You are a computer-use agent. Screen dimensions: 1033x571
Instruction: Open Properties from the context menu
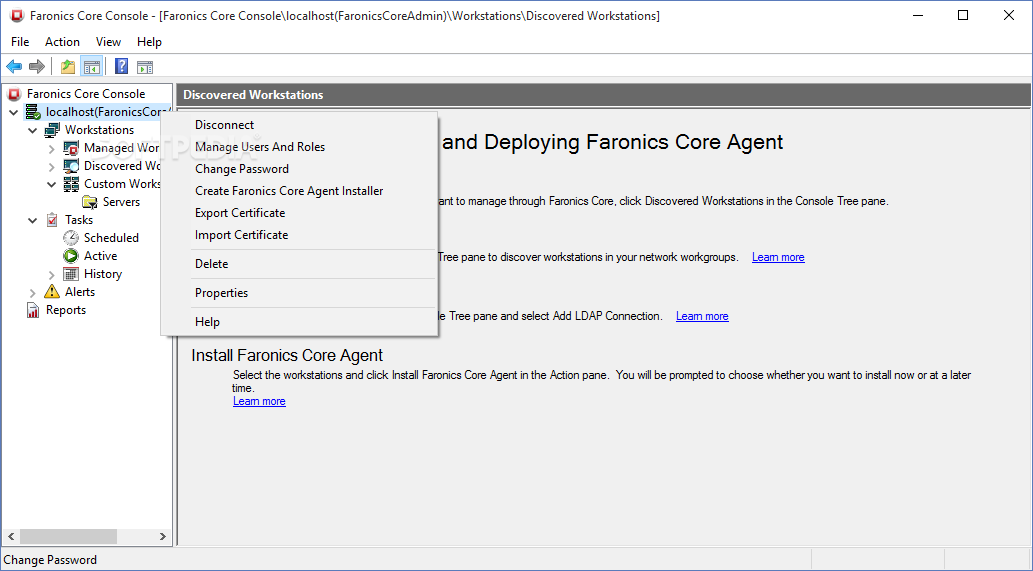[x=299, y=292]
